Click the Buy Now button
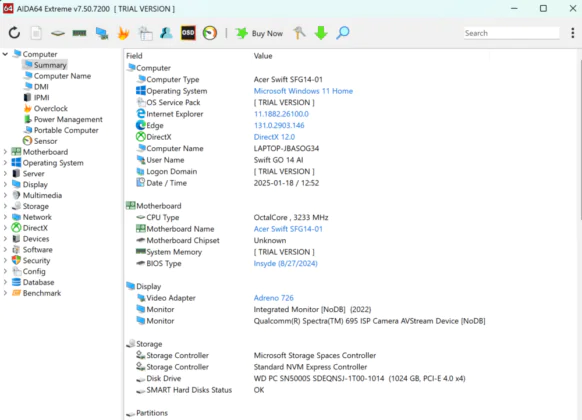Viewport: 582px width, 420px height. (259, 33)
